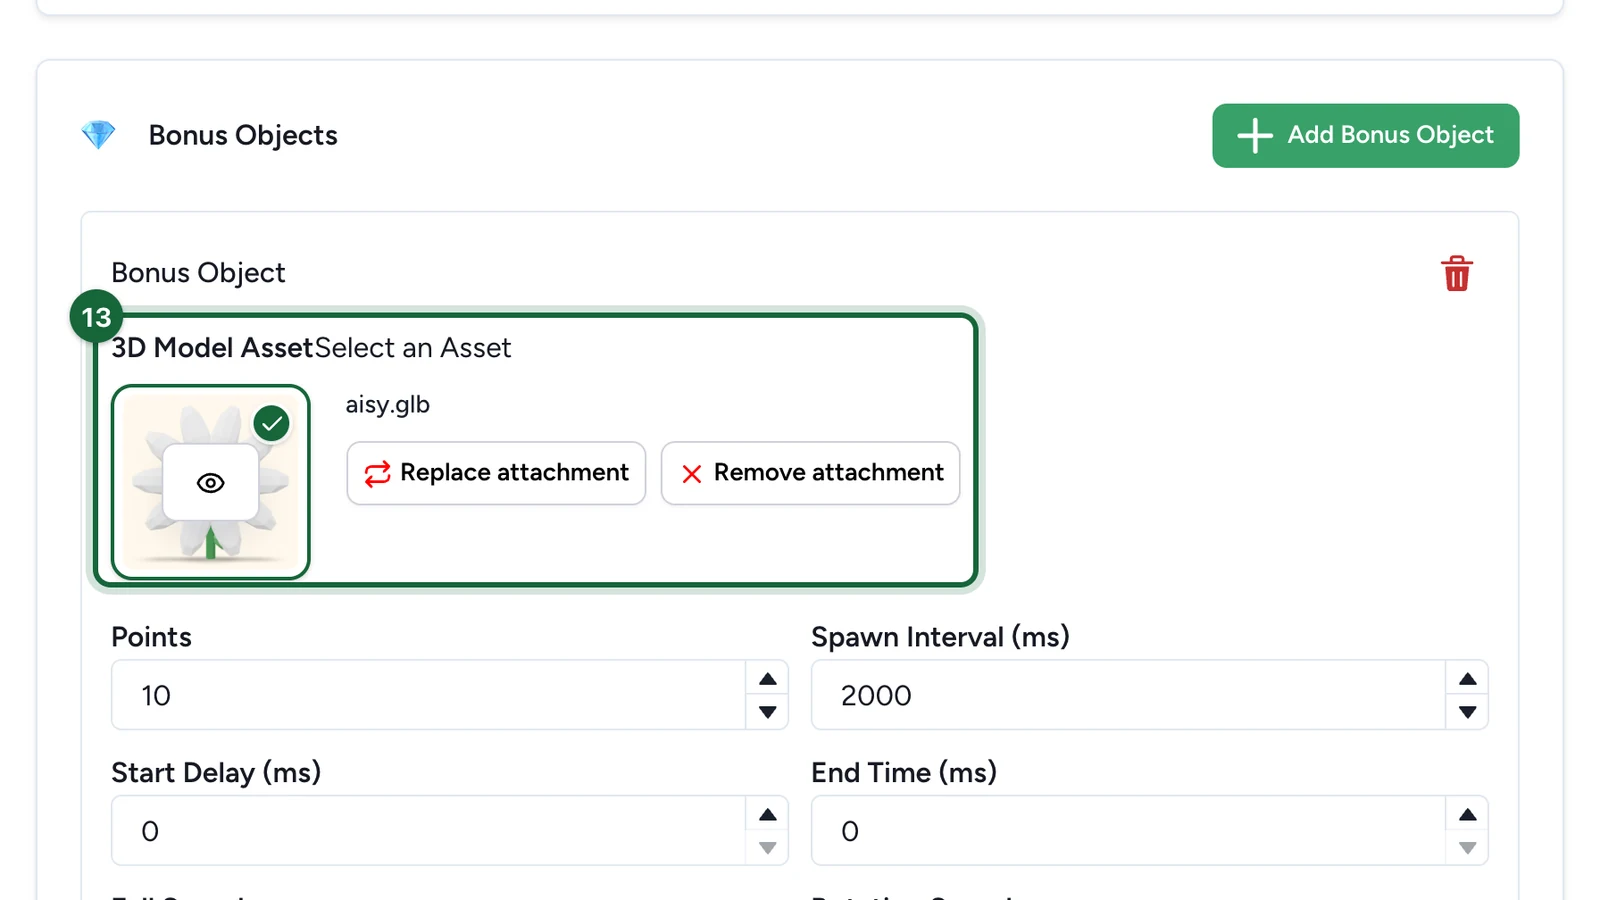Viewport: 1600px width, 900px height.
Task: Select the daisy model thumbnail
Action: [211, 482]
